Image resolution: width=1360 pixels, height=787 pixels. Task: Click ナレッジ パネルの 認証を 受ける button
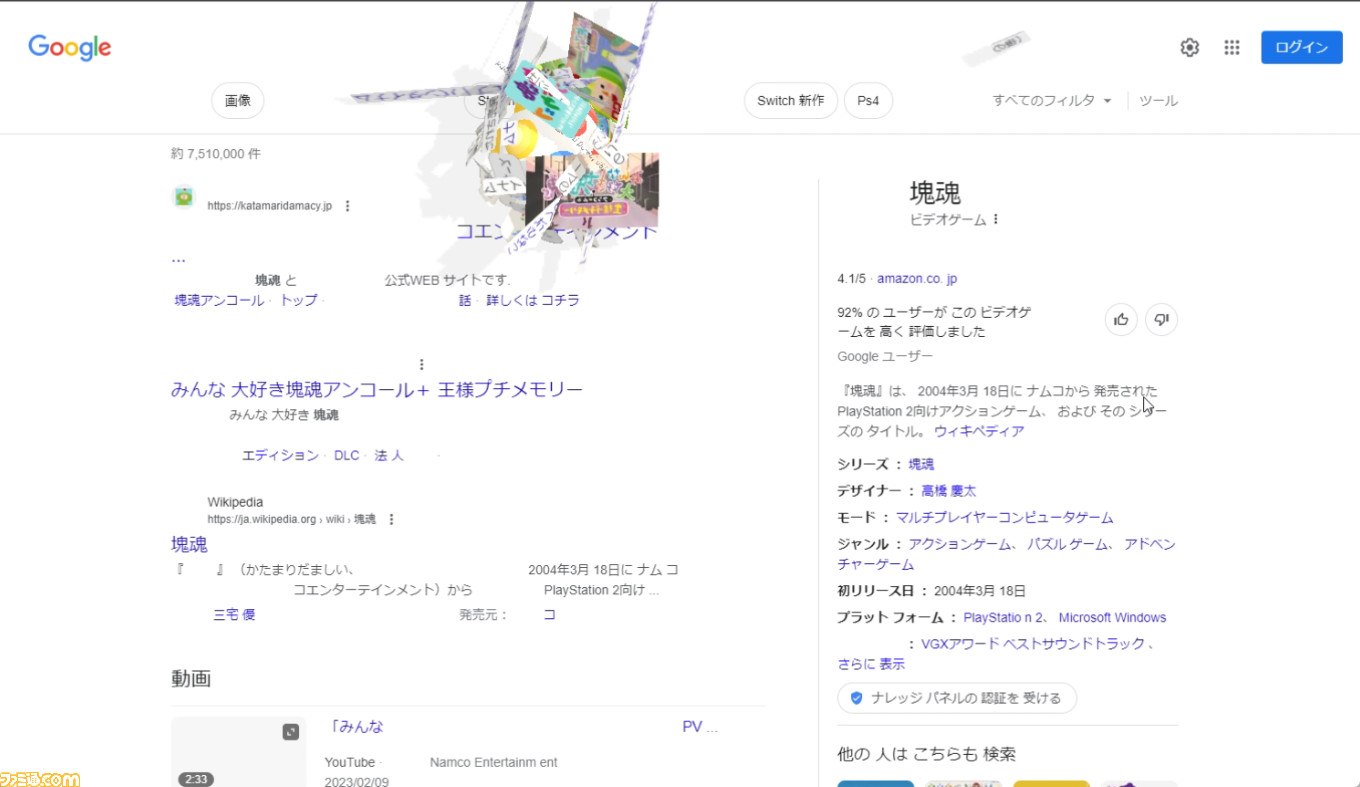click(957, 698)
